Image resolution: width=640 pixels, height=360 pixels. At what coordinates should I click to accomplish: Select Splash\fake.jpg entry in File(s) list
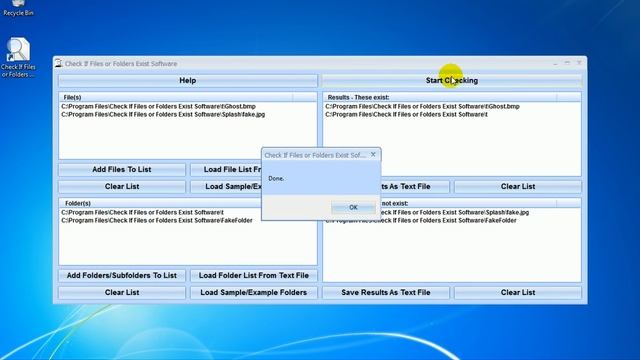163,115
